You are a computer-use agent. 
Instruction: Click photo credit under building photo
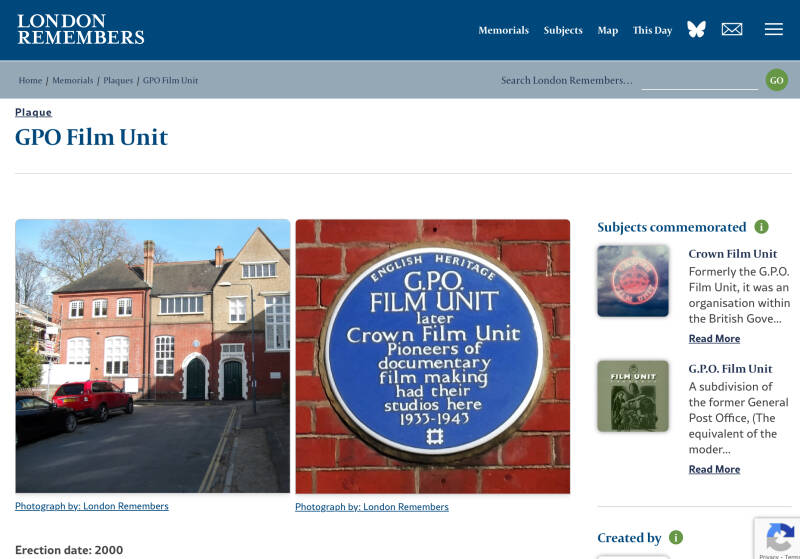[92, 506]
